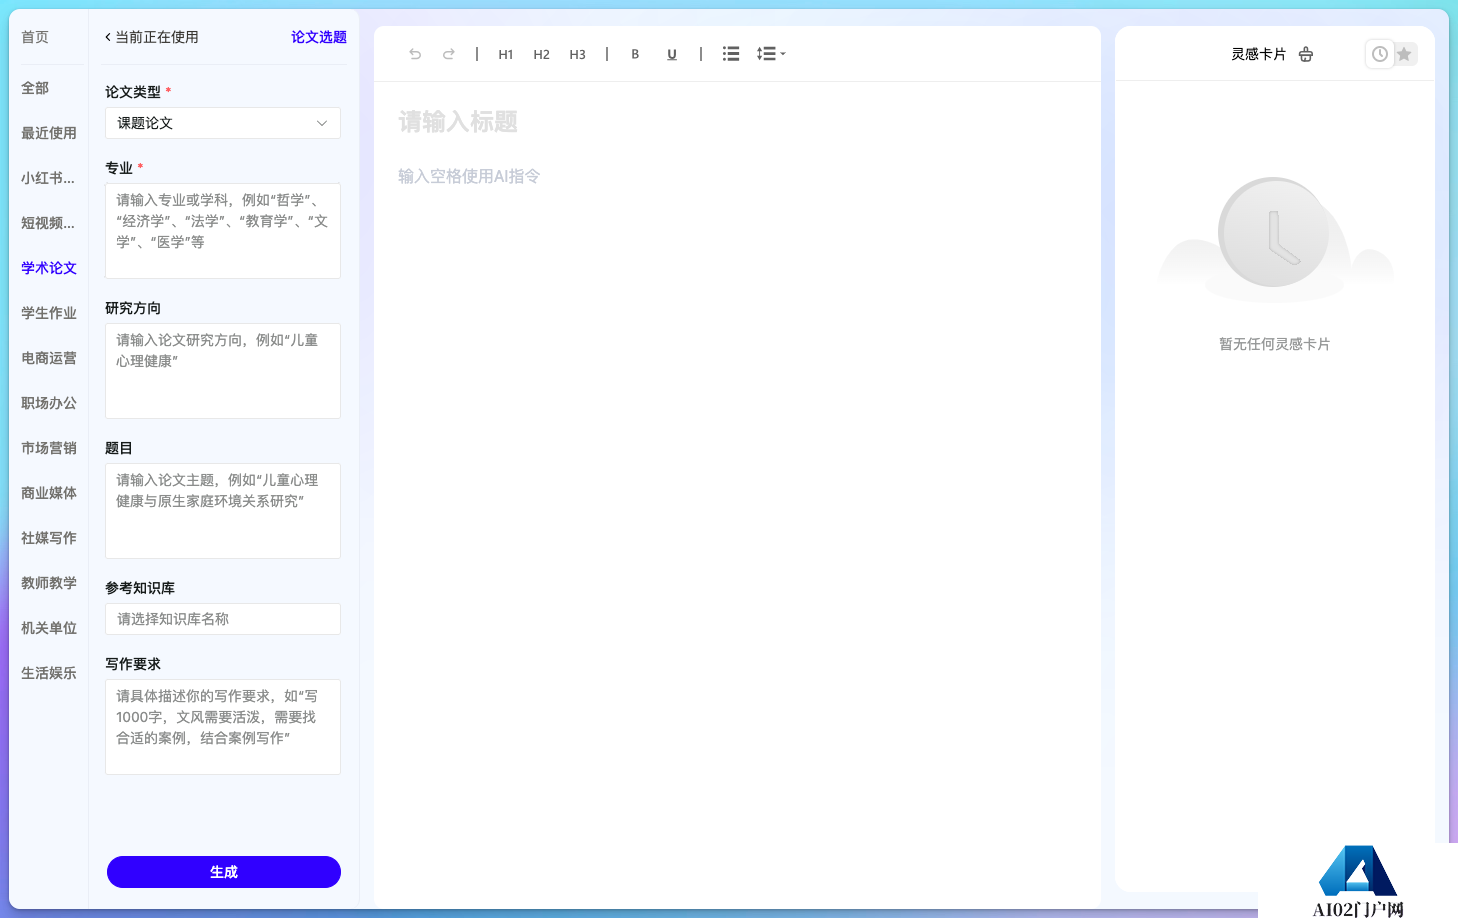Select the 生活娱乐 category
1458x918 pixels.
pyautogui.click(x=49, y=673)
